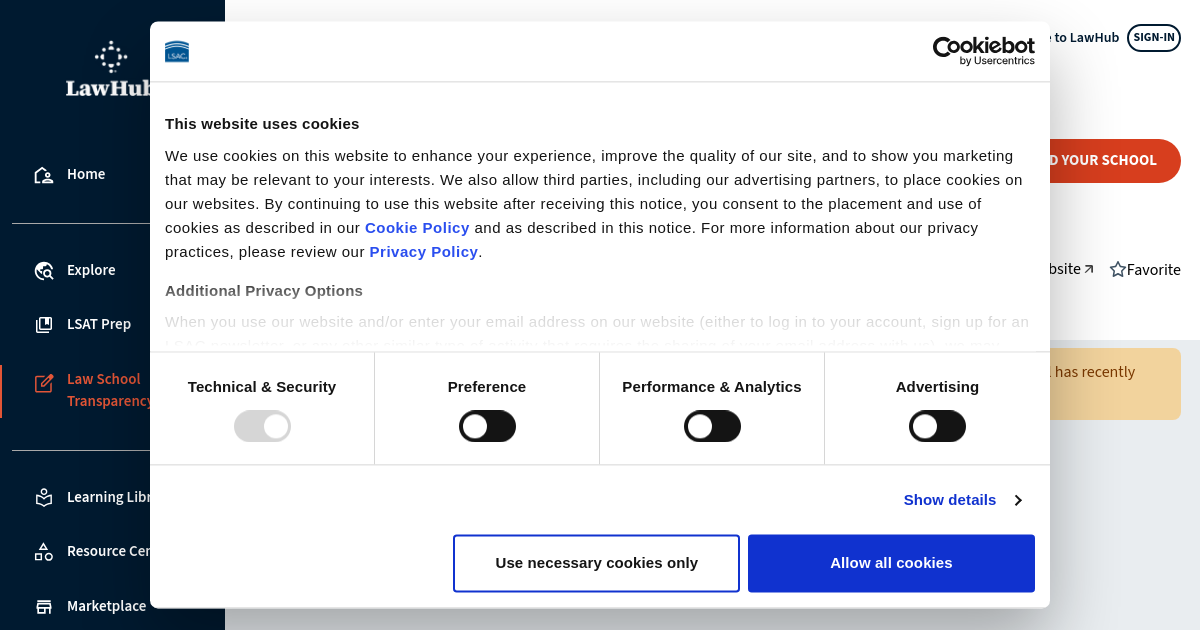Toggle the Technical & Security switch

[262, 426]
